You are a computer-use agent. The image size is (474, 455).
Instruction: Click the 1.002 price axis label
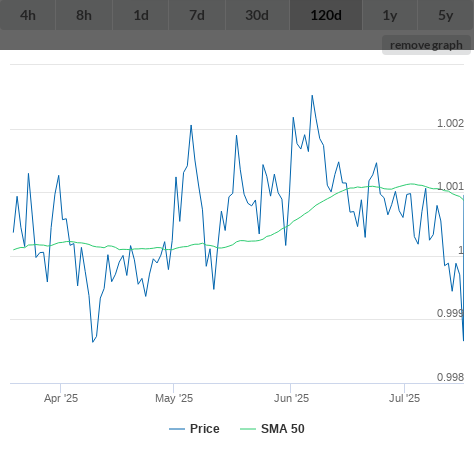(450, 123)
